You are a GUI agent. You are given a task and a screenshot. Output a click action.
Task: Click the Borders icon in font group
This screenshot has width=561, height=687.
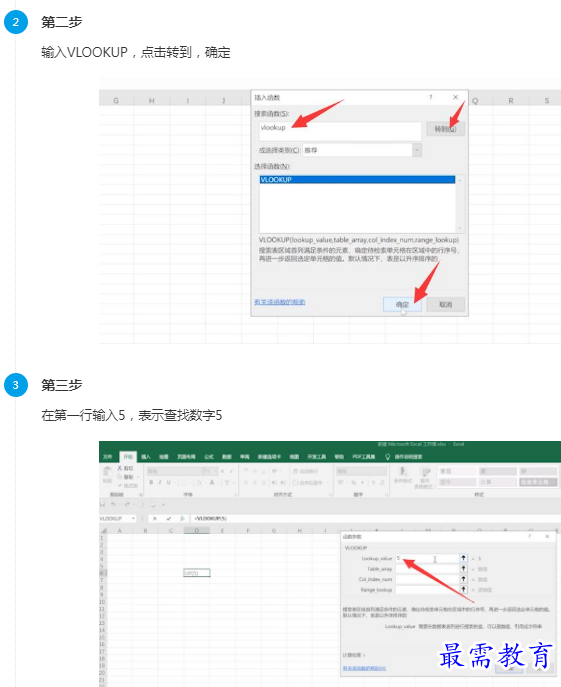point(184,482)
